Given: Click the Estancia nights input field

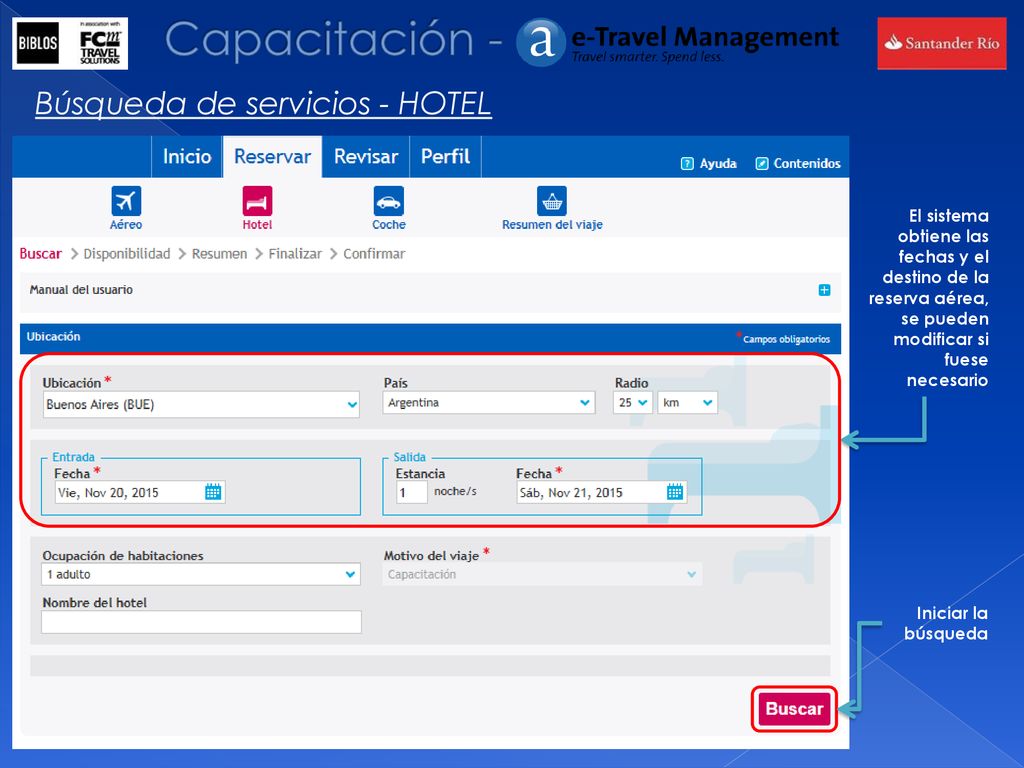Looking at the screenshot, I should [x=411, y=492].
